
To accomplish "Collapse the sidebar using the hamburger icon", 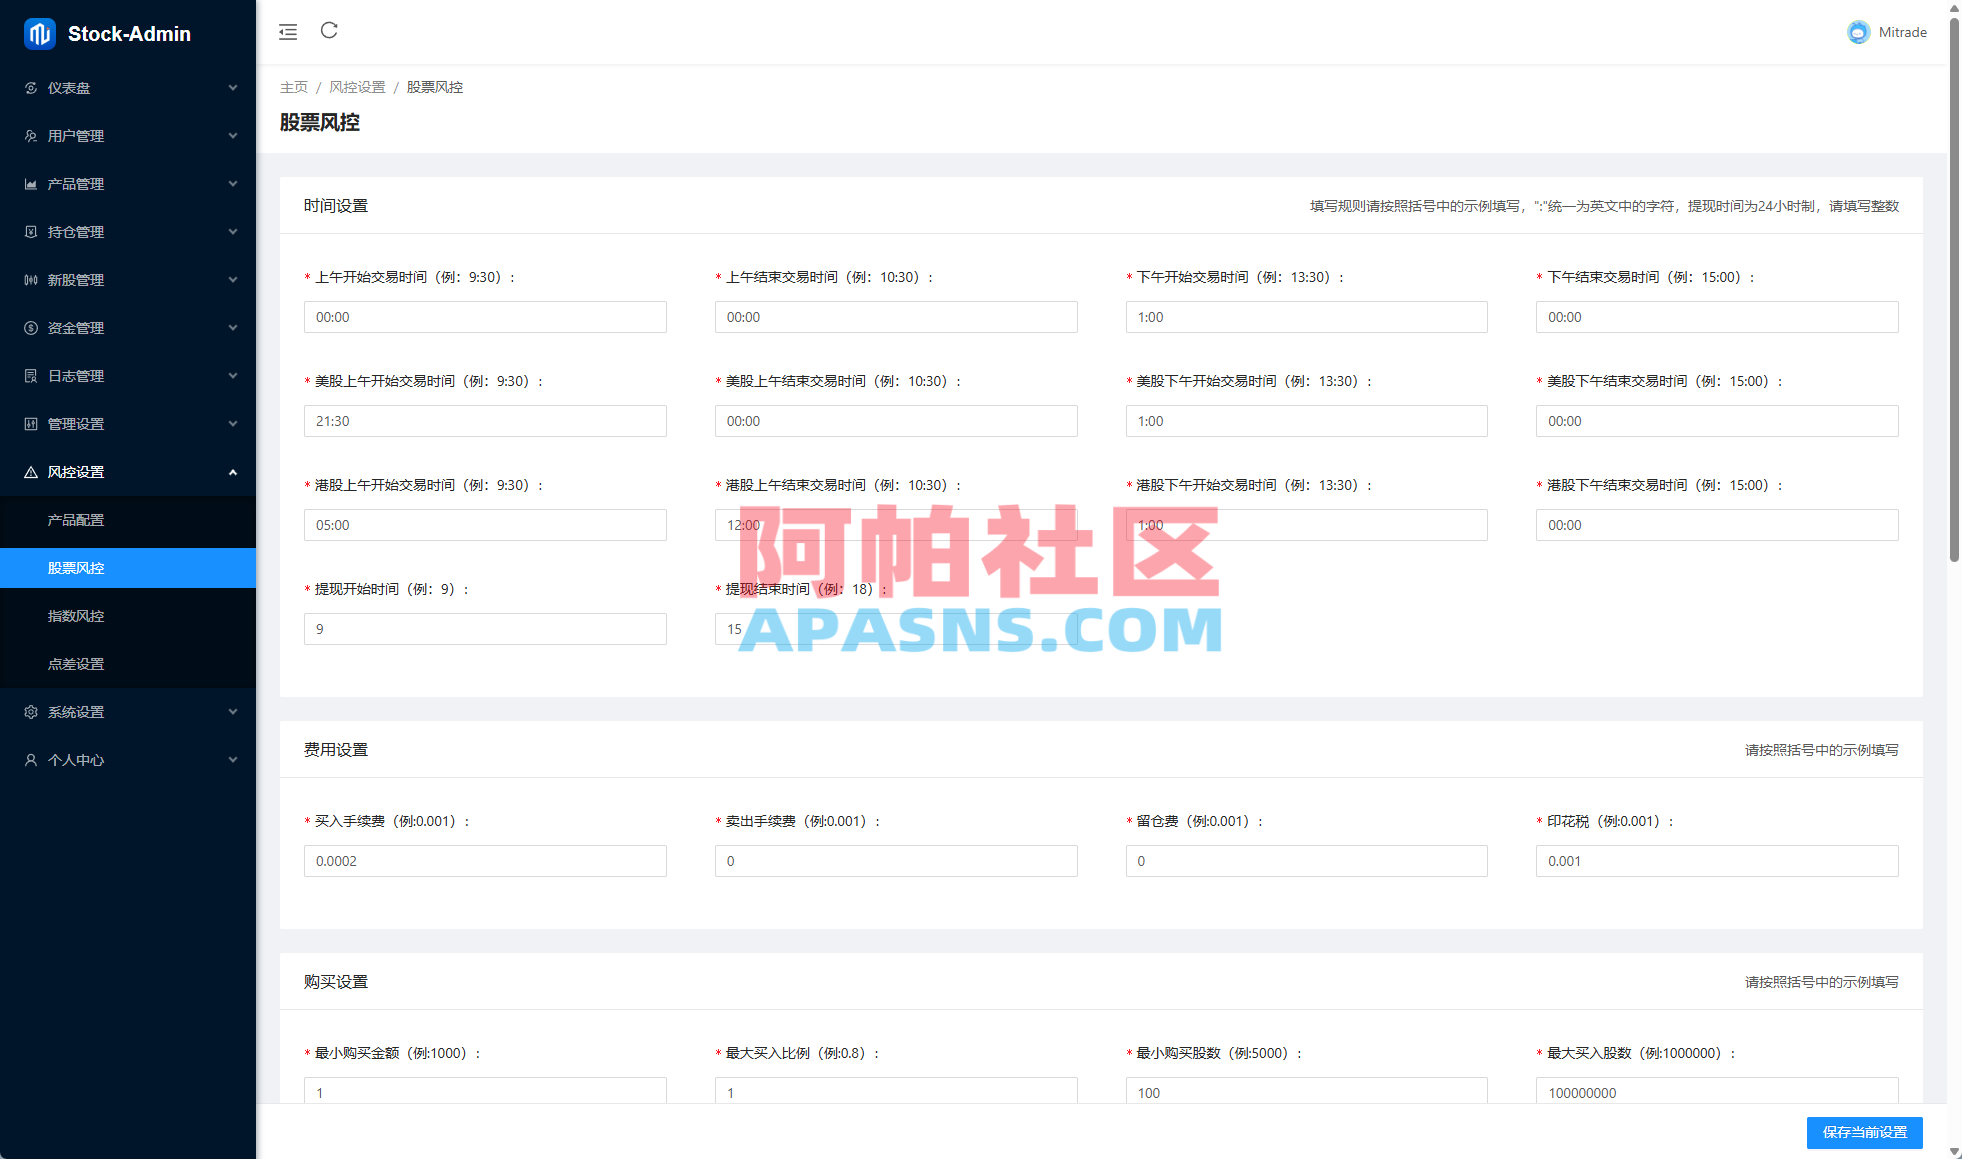I will (x=287, y=31).
